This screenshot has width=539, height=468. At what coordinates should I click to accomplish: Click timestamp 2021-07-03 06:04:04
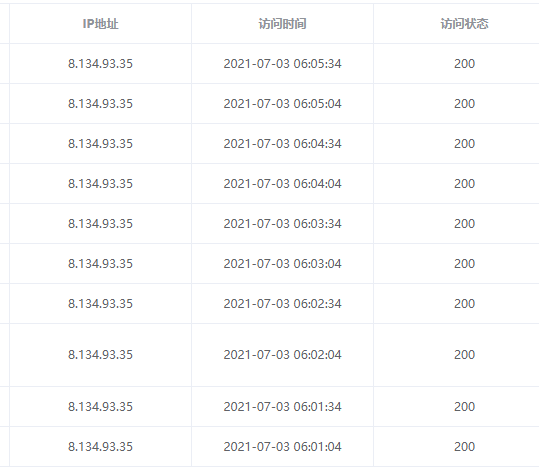282,184
